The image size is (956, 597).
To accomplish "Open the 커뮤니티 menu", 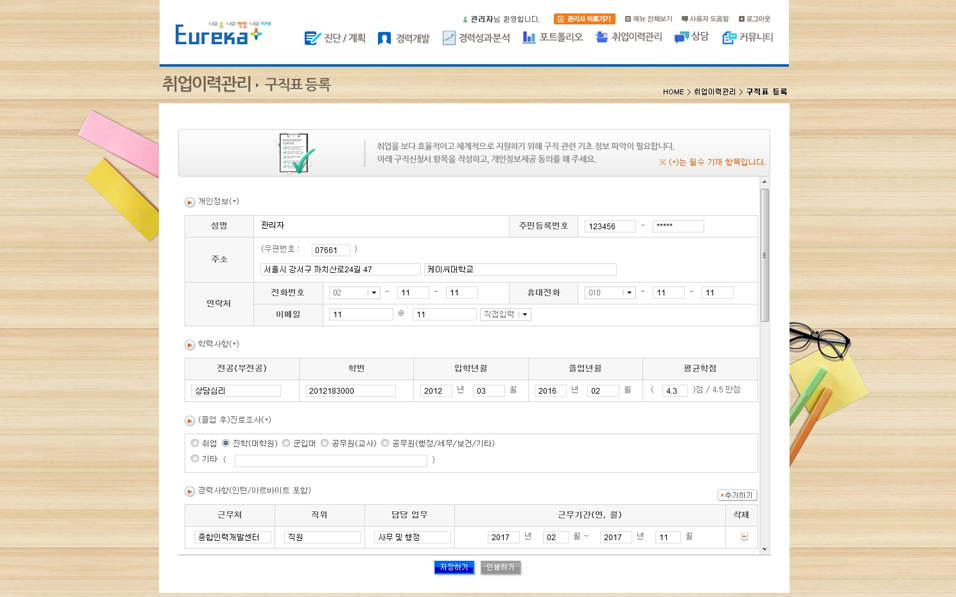I will tap(756, 37).
